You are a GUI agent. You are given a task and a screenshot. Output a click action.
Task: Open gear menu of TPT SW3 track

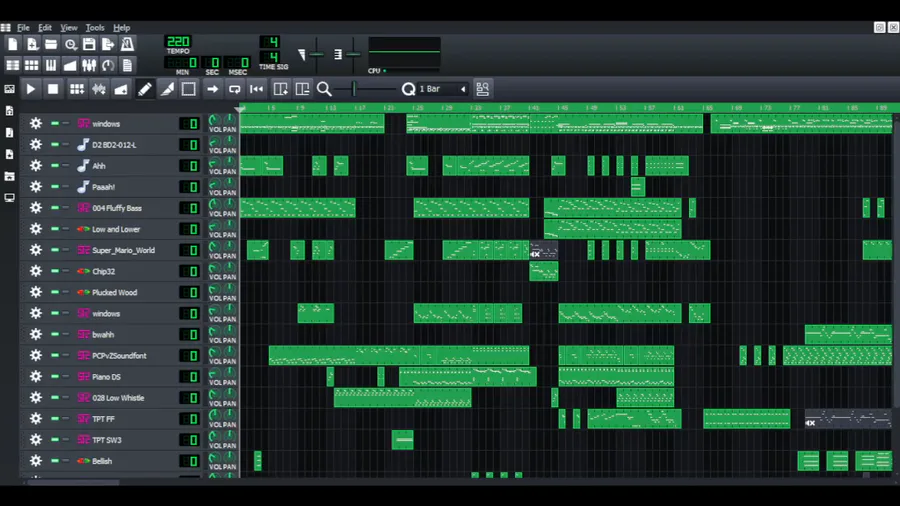tap(36, 439)
